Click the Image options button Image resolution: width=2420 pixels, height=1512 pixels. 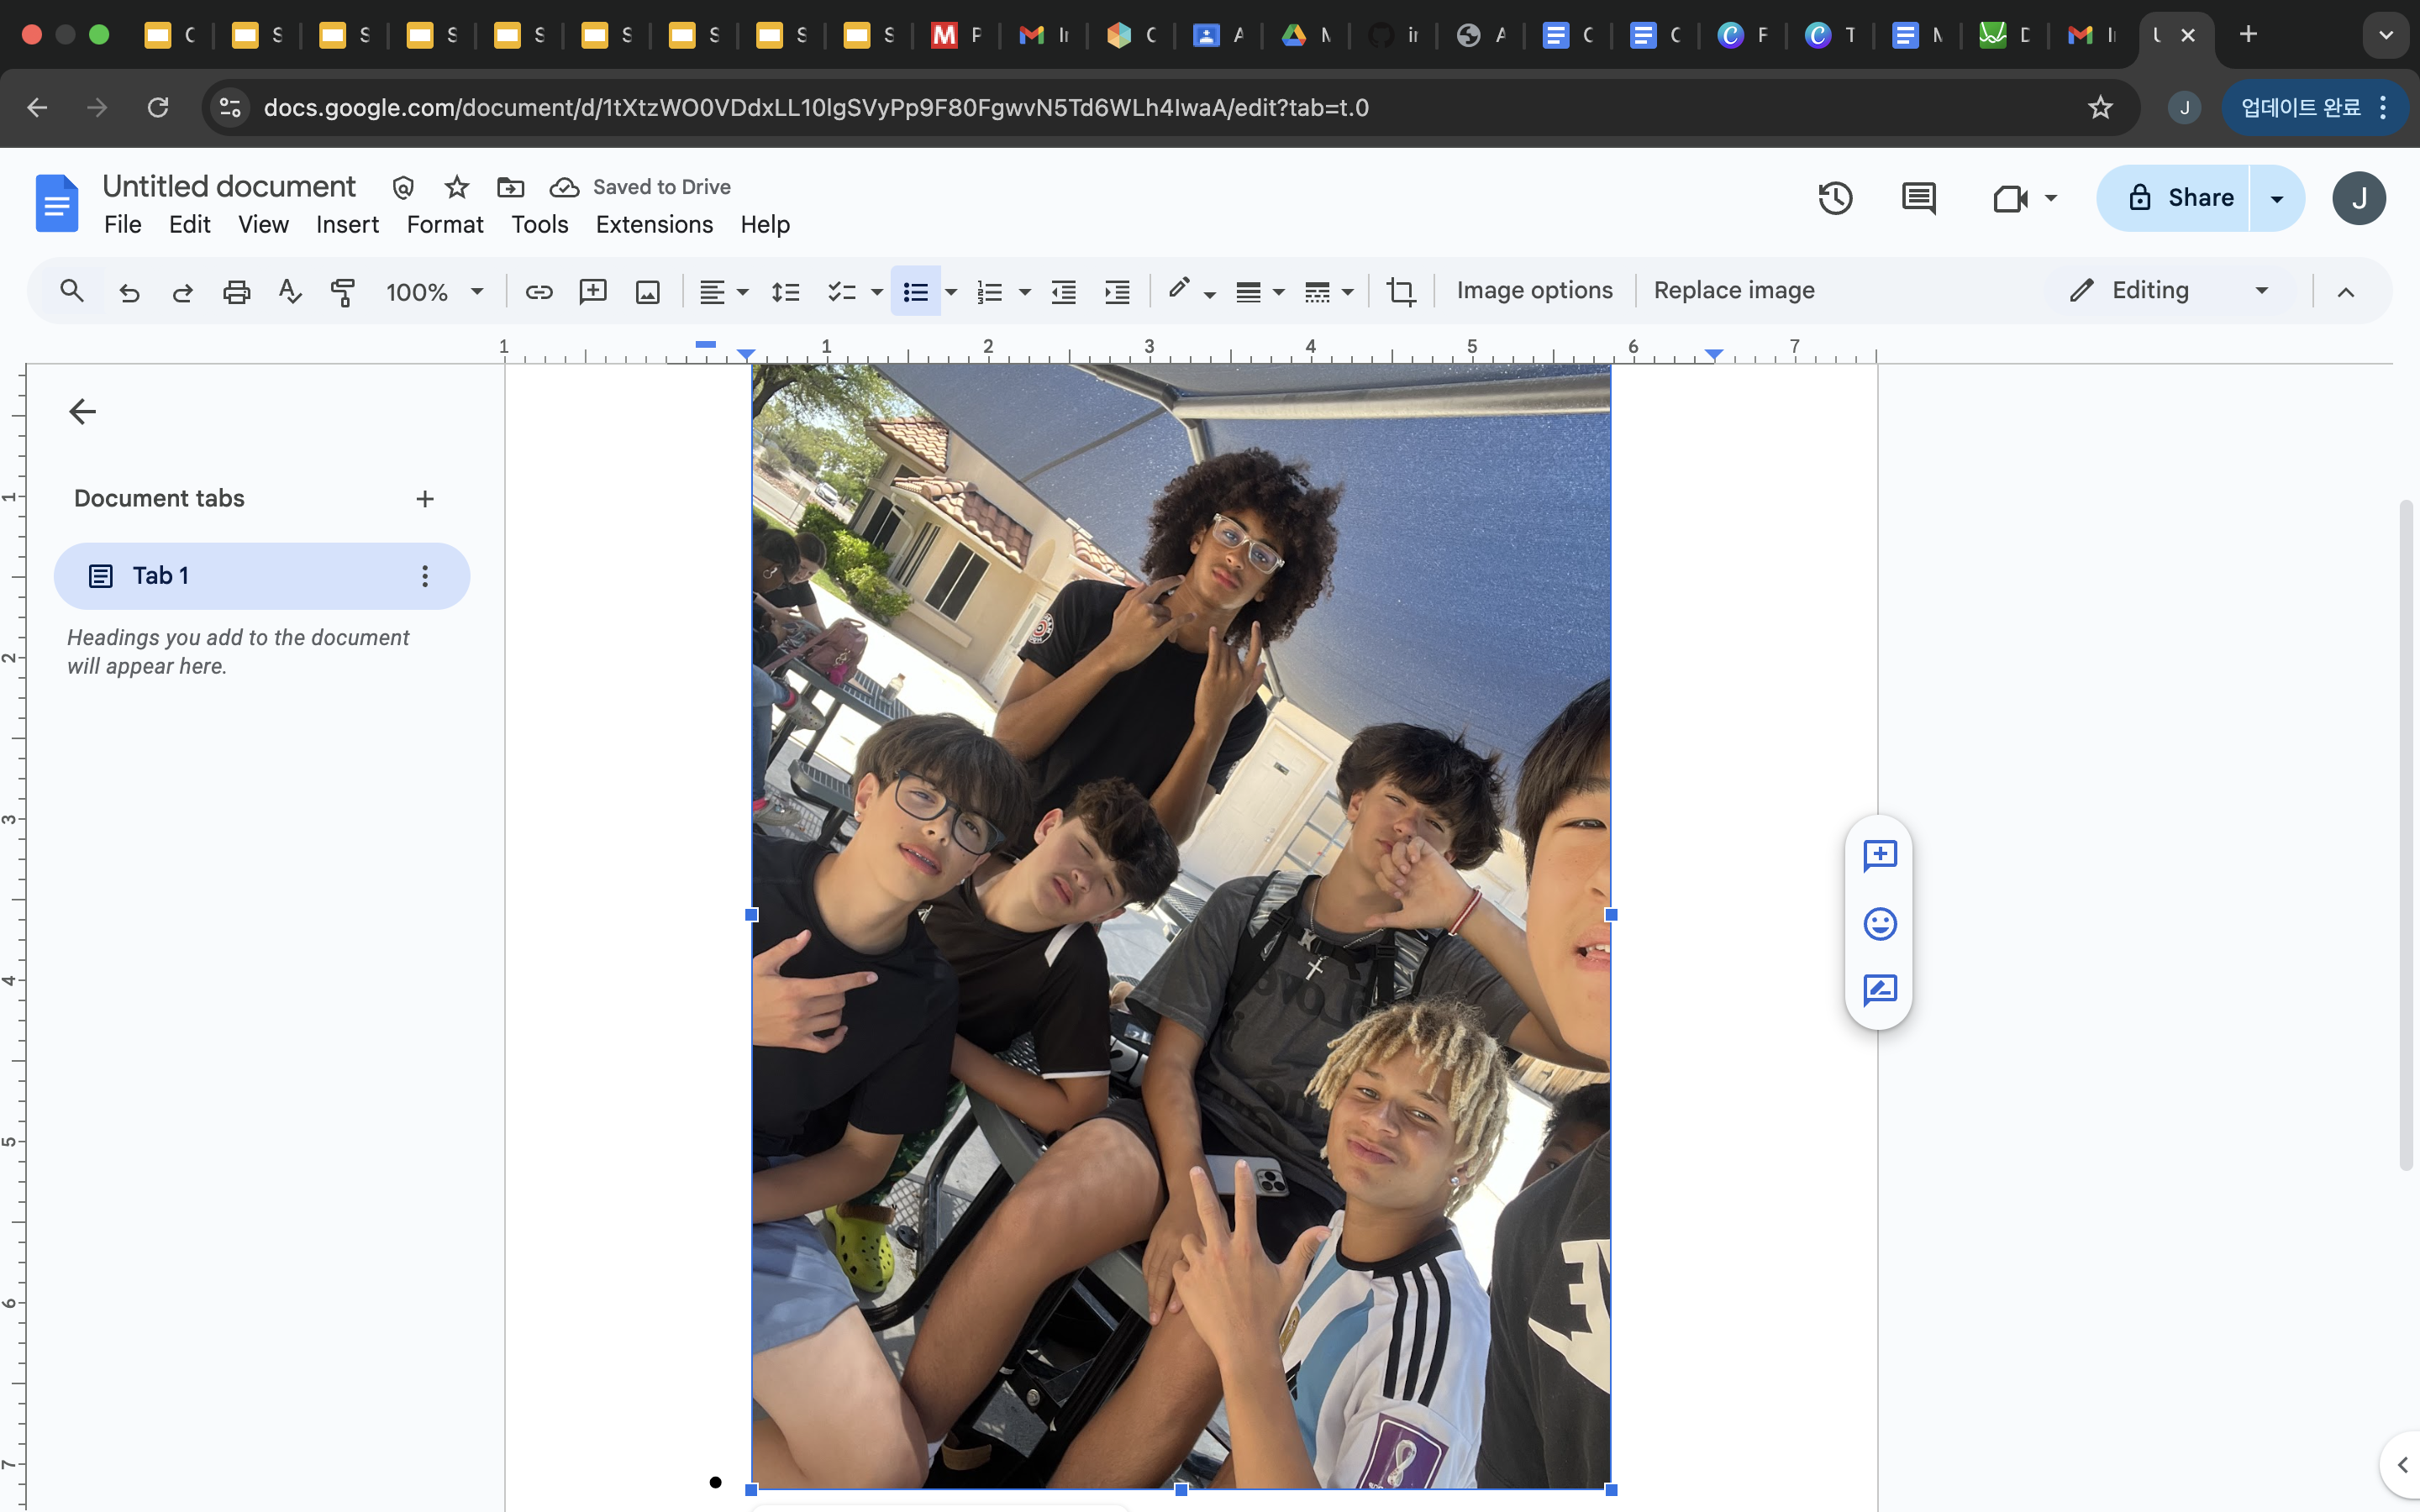tap(1534, 291)
